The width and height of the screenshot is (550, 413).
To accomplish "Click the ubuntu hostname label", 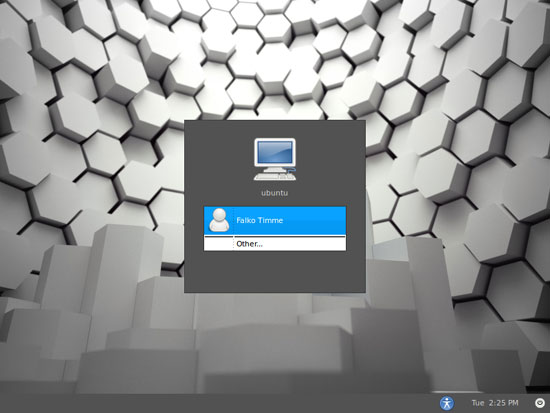I will click(x=275, y=193).
